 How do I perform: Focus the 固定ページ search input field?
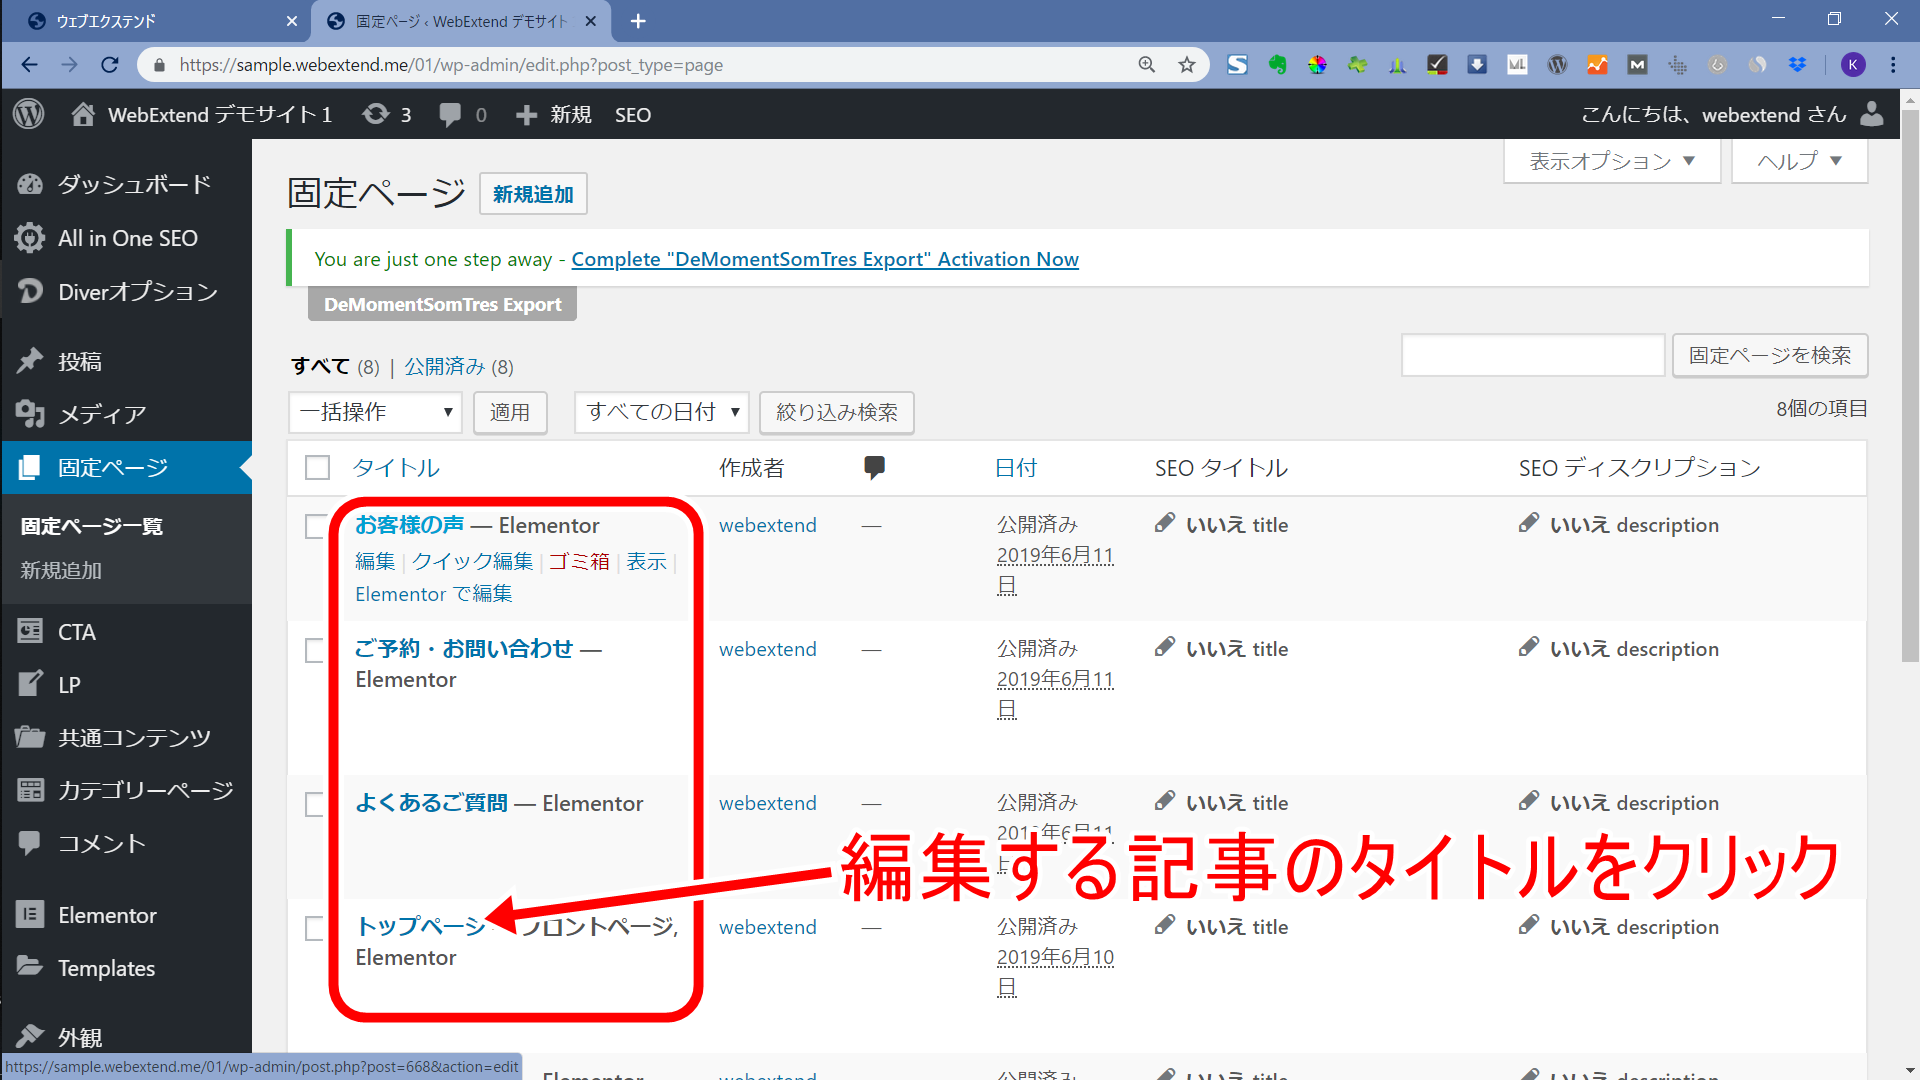pyautogui.click(x=1532, y=355)
